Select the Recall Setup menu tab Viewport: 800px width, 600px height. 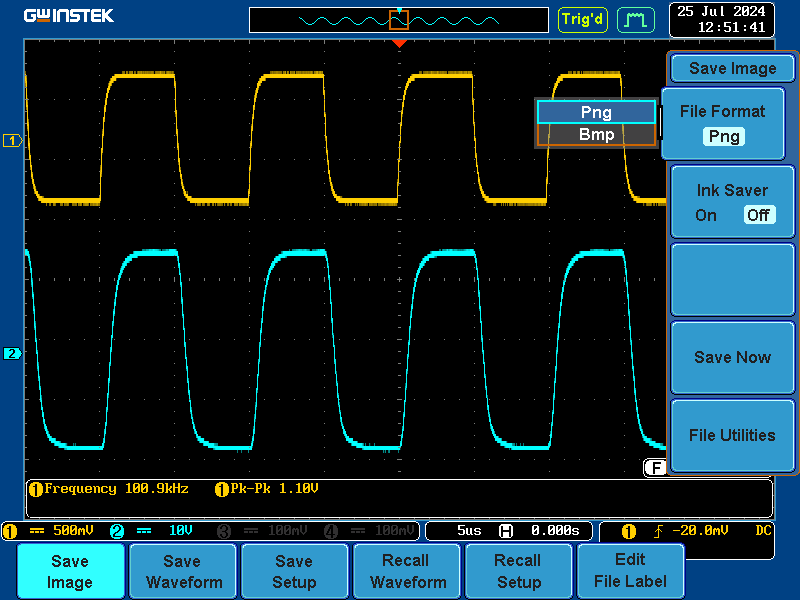tap(519, 571)
